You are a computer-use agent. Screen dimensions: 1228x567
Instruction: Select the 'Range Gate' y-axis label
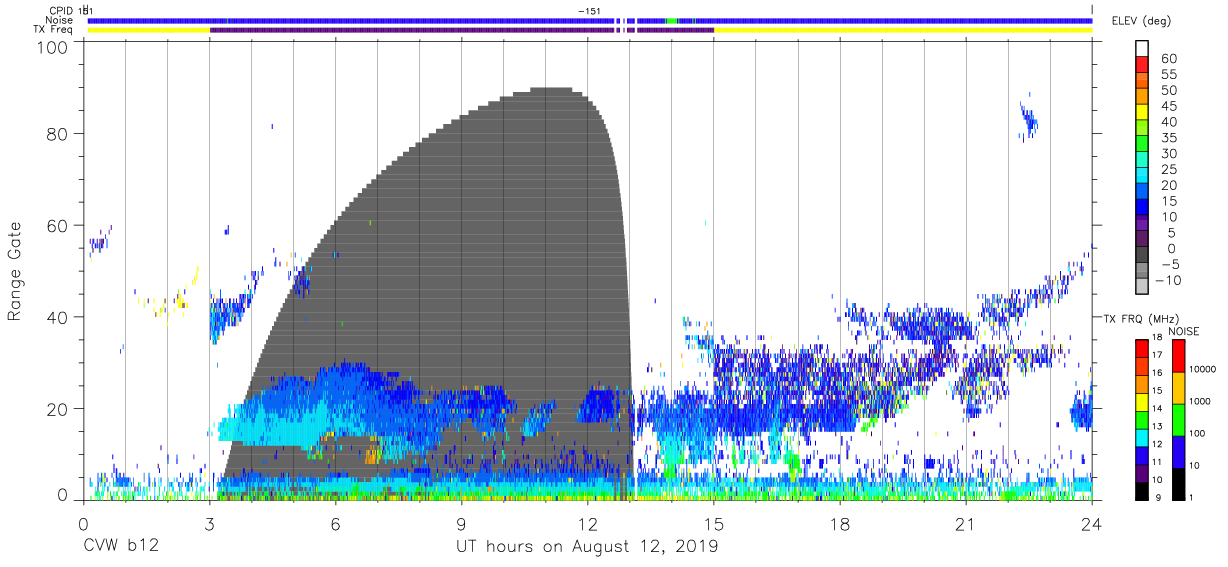(x=15, y=271)
